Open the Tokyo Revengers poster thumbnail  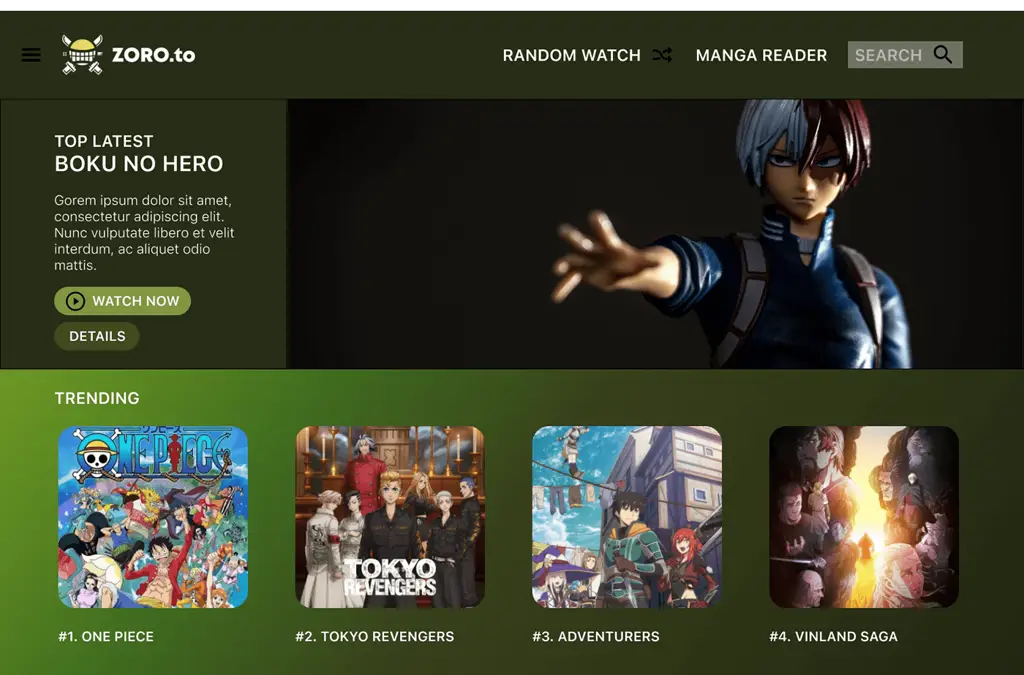(390, 517)
